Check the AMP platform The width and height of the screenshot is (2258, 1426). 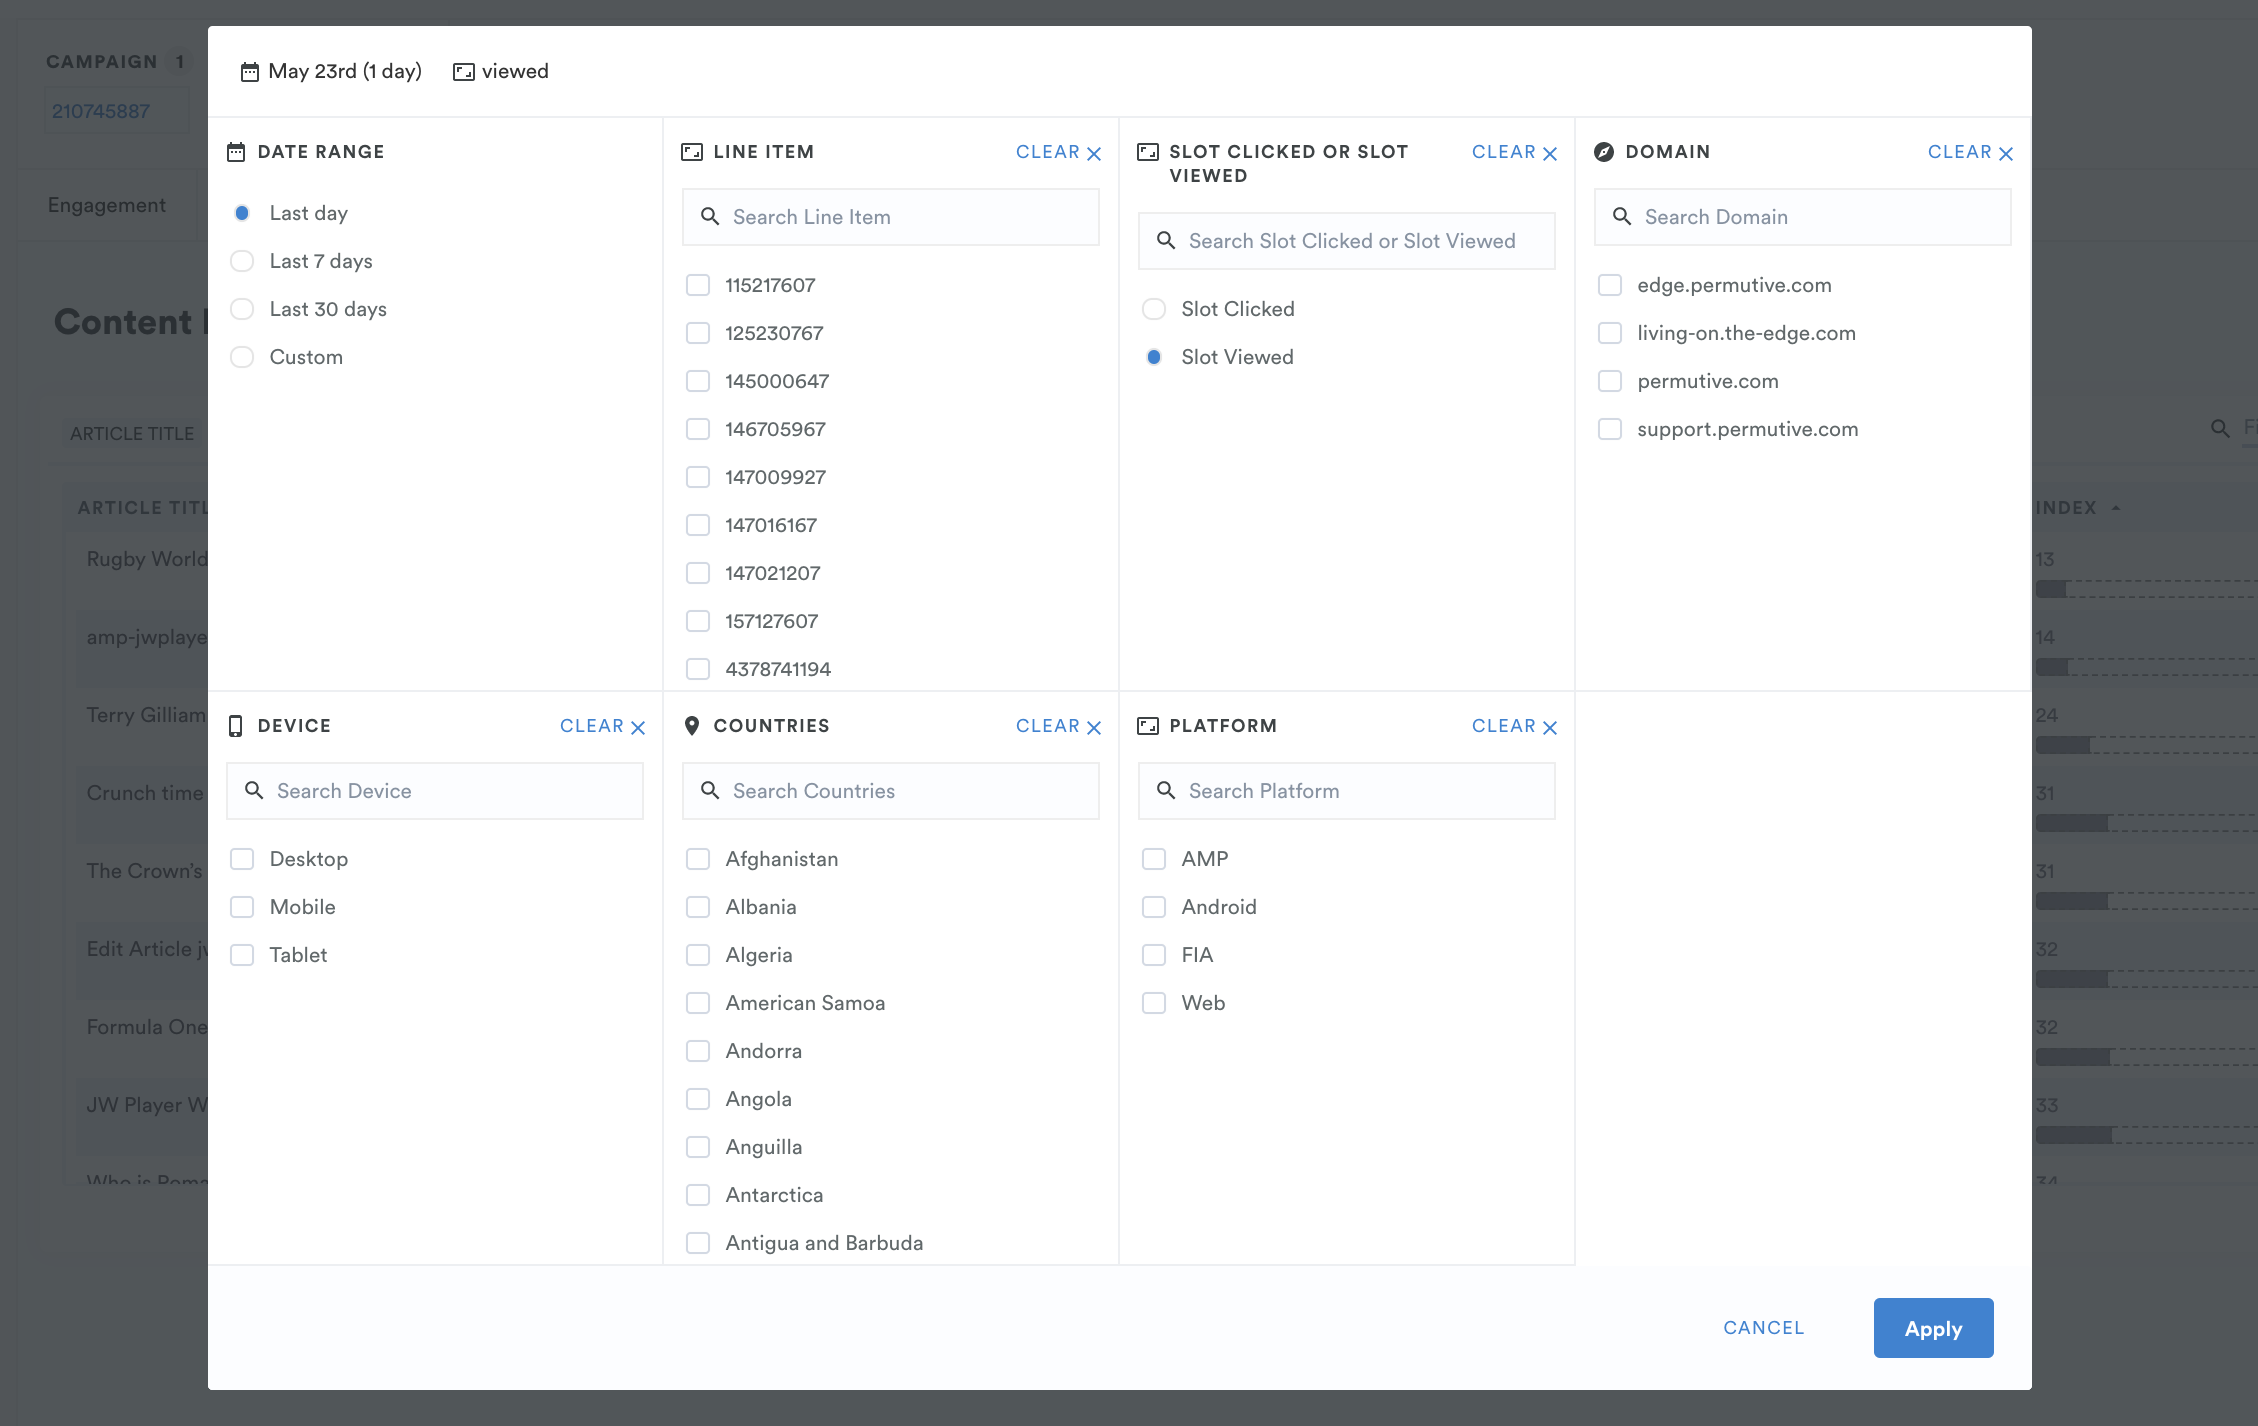(1154, 859)
